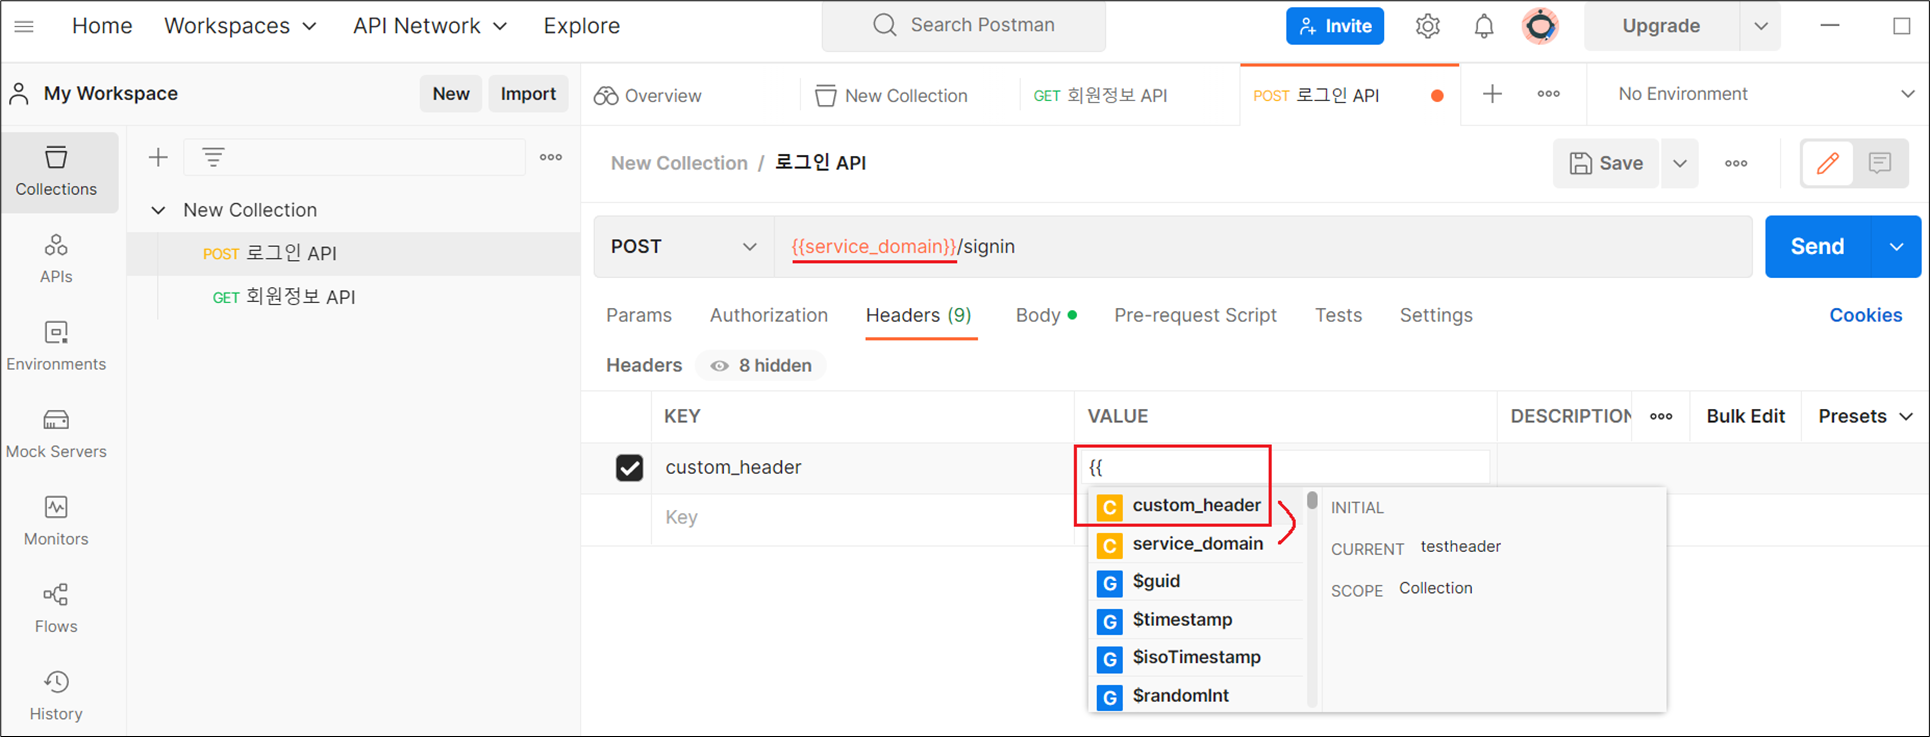Open Tests tab
This screenshot has height=737, width=1930.
coord(1338,315)
